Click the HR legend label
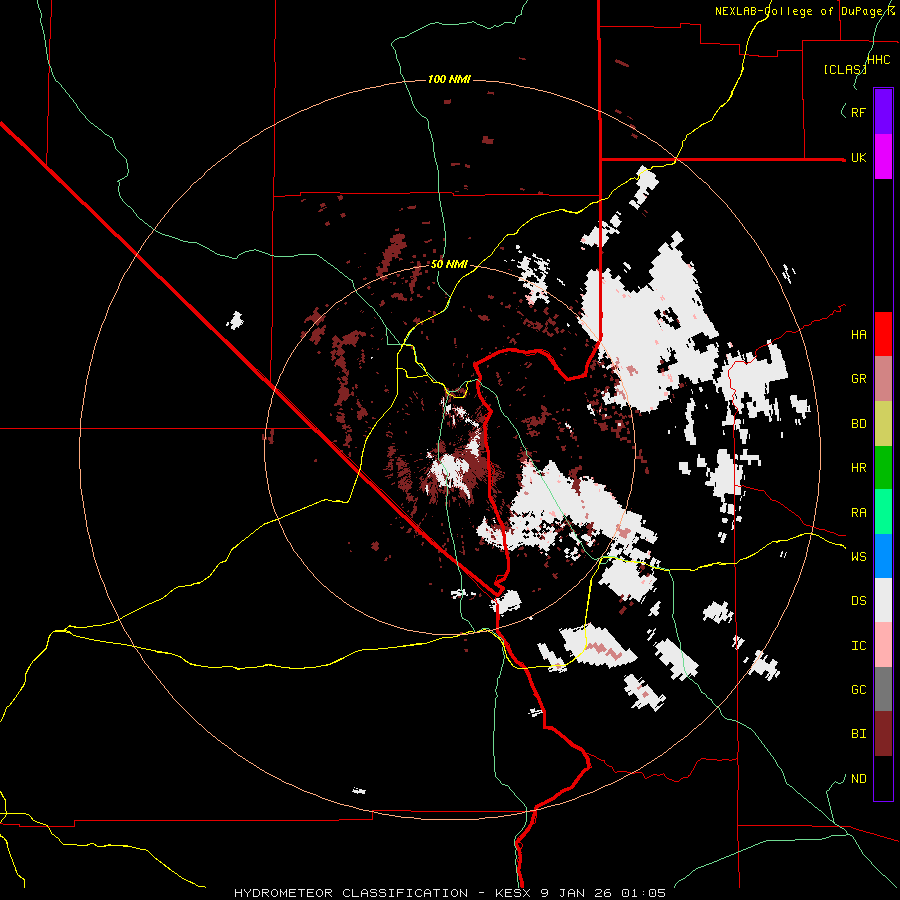This screenshot has width=900, height=900. click(858, 468)
